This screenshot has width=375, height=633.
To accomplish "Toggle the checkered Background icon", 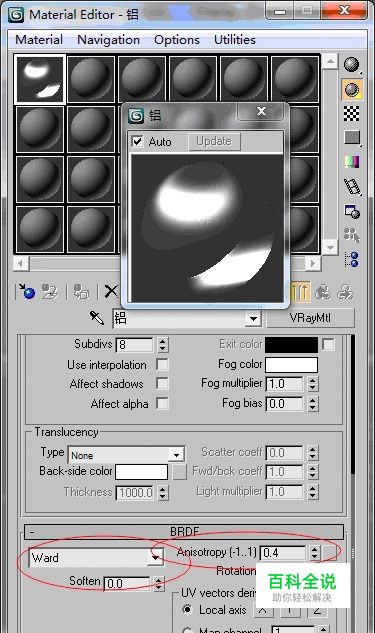I will [352, 113].
